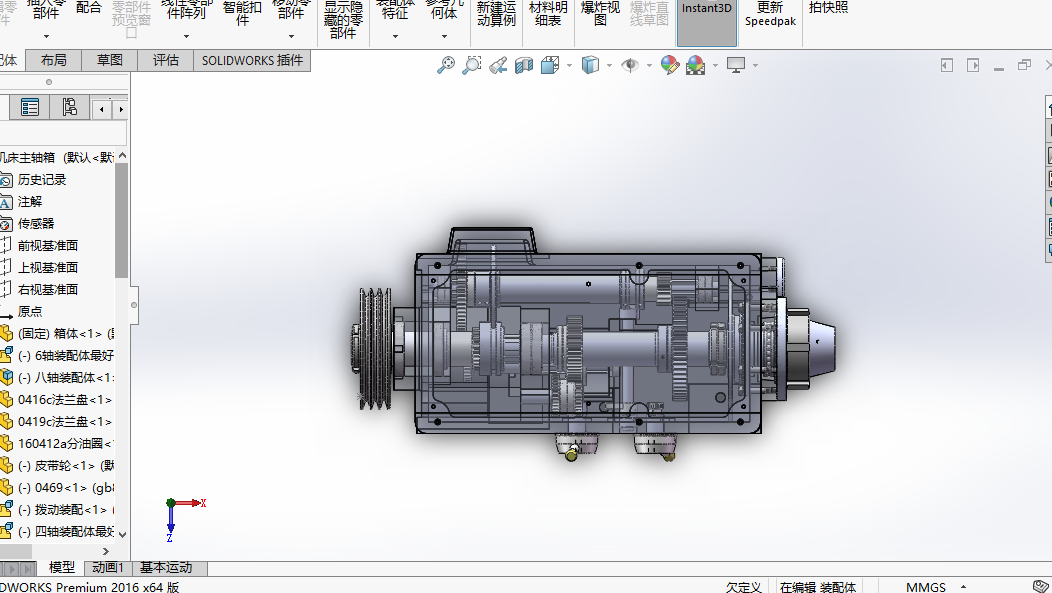Activate the Section View icon
The height and width of the screenshot is (593, 1052).
(x=524, y=65)
